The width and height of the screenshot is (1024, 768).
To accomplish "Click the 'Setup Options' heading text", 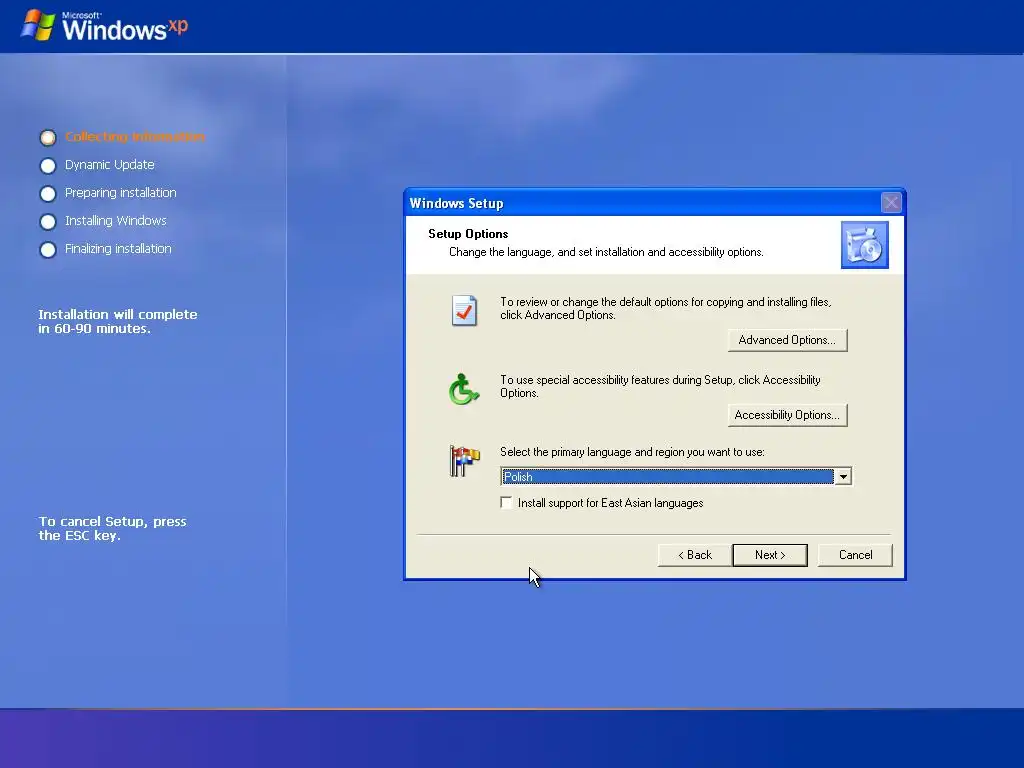I will tap(468, 234).
